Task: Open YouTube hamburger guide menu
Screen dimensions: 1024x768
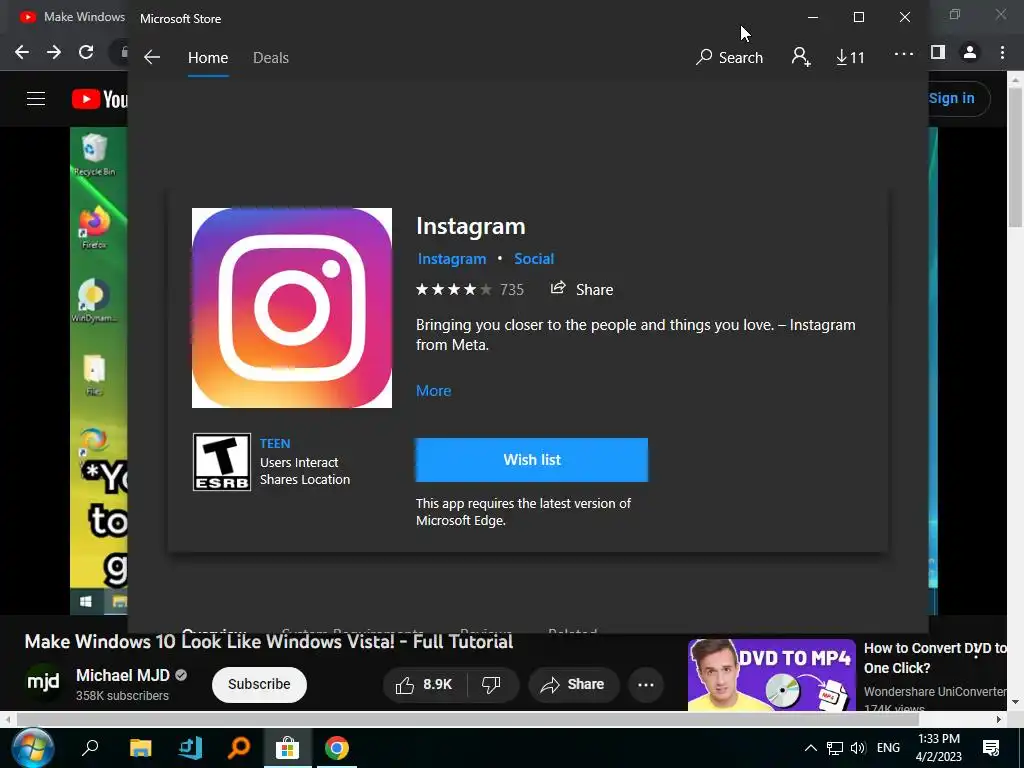Action: (36, 99)
